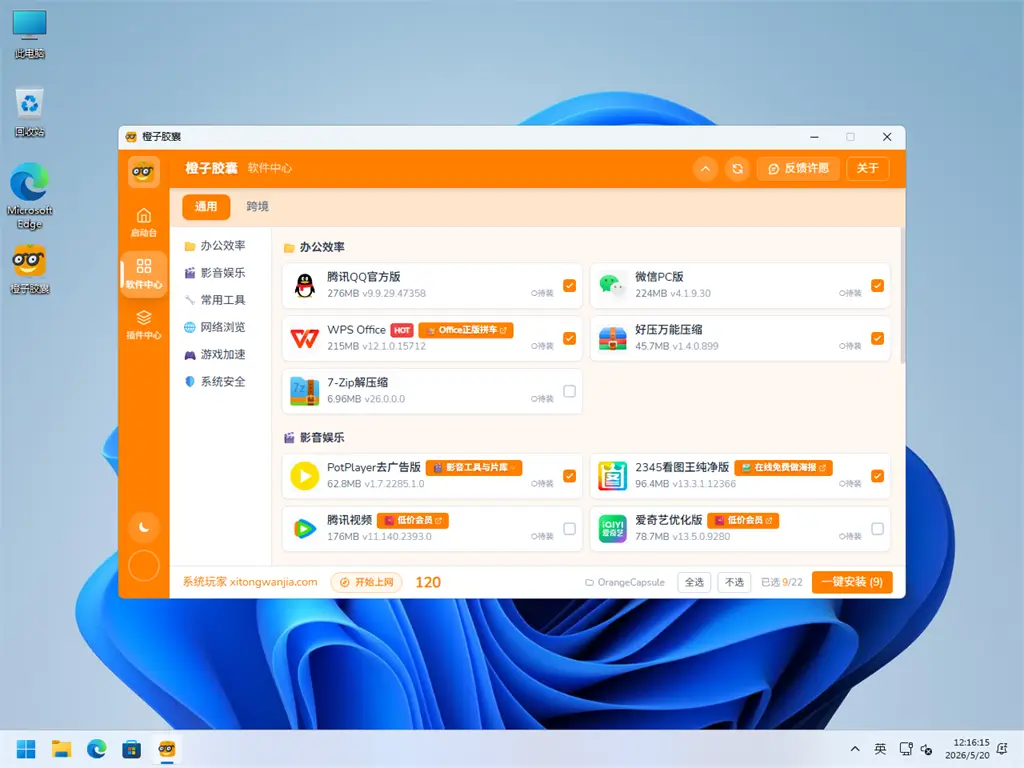
Task: Uncheck the 2345看图王纯净版 checkbox
Action: point(877,476)
